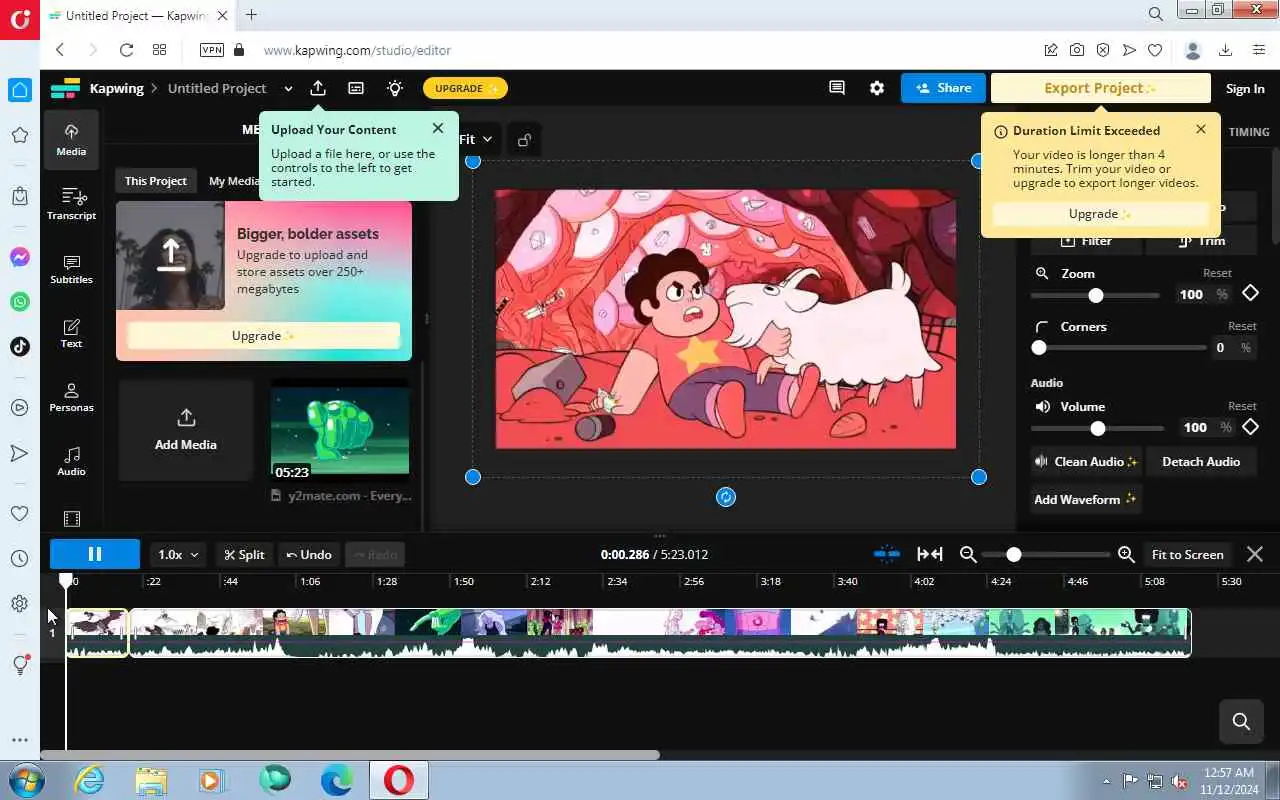This screenshot has height=800, width=1280.
Task: Open Opera history clock icon
Action: click(x=20, y=559)
